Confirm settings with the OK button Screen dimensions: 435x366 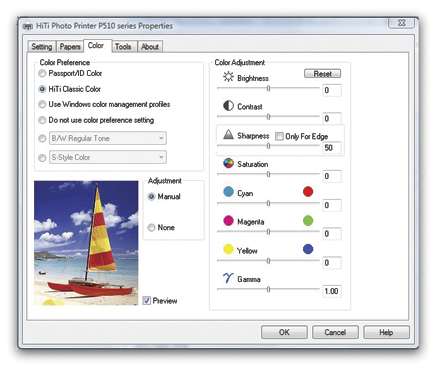(284, 332)
